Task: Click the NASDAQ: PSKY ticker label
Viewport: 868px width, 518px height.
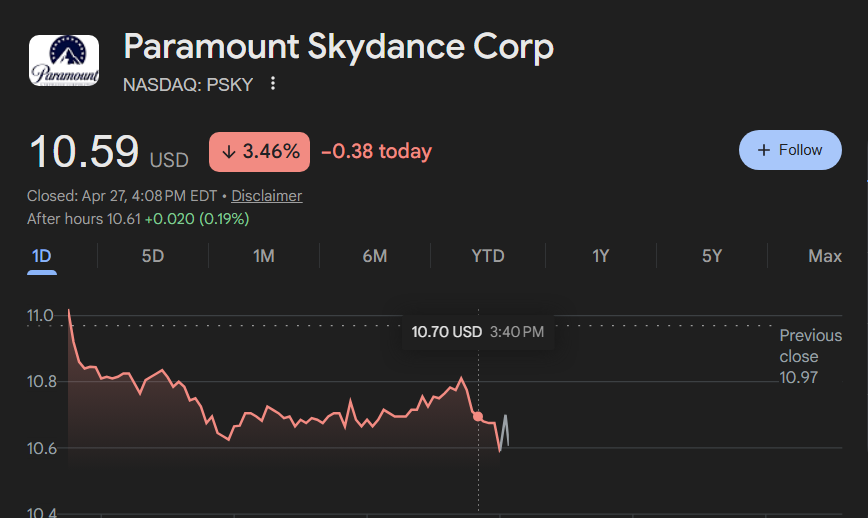Action: click(x=188, y=85)
